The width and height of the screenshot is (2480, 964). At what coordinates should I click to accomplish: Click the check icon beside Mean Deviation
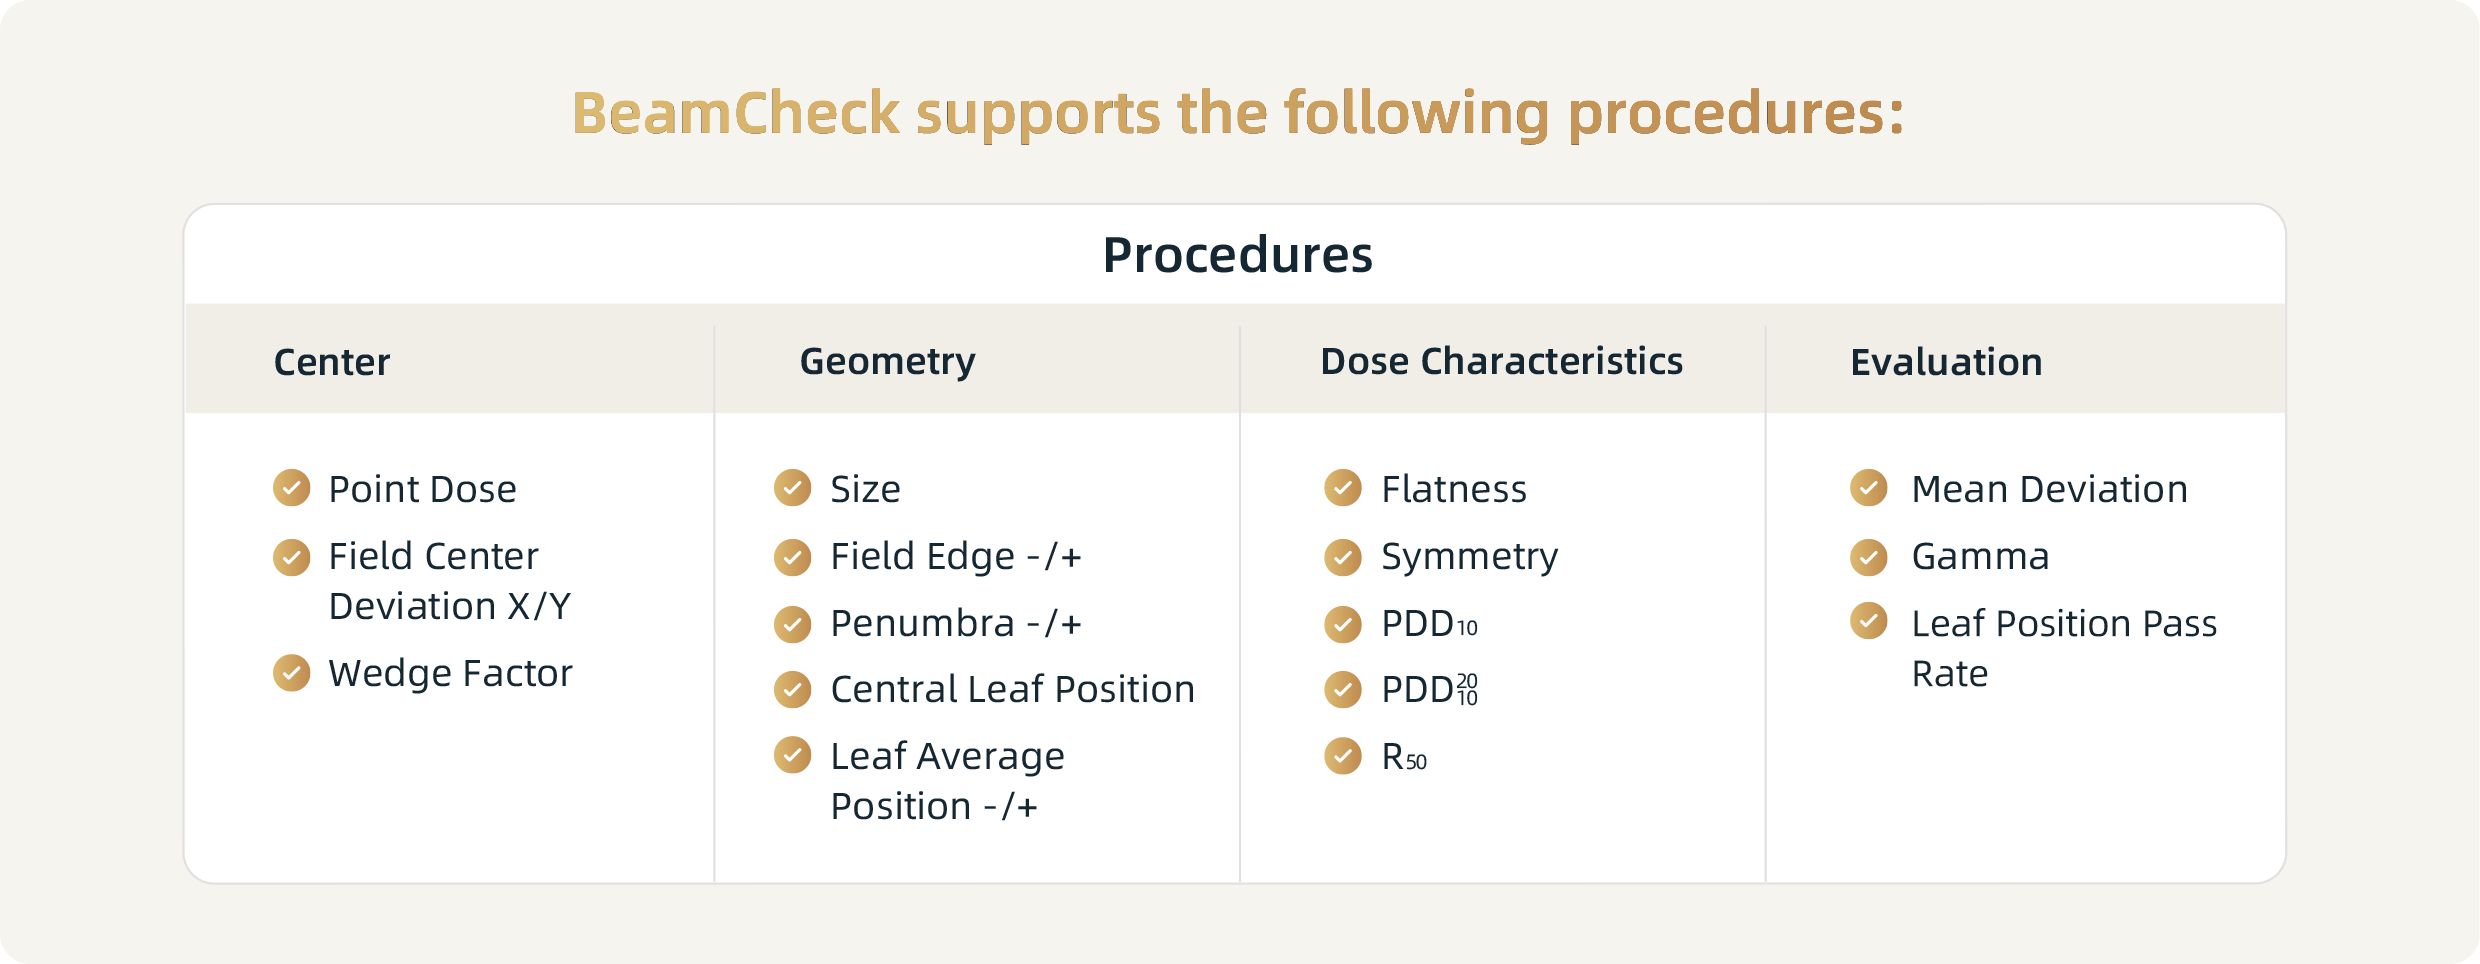[1869, 488]
